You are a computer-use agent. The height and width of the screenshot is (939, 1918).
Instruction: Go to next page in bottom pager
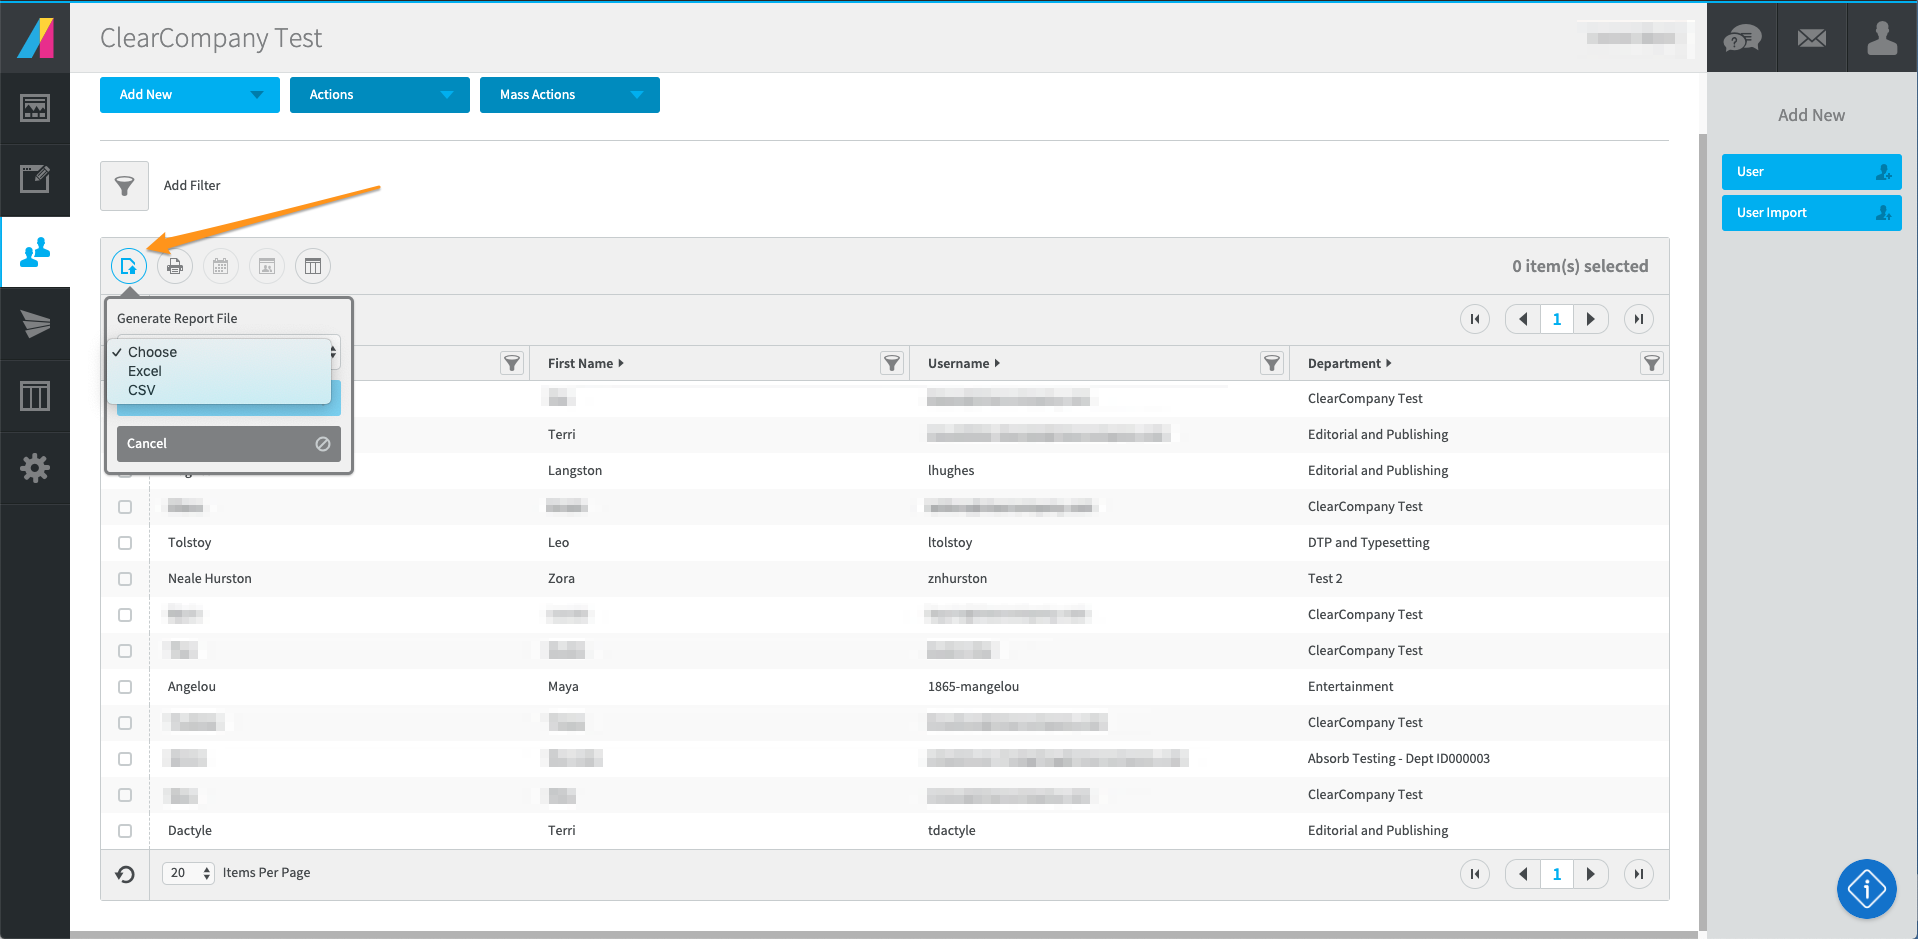(1591, 874)
